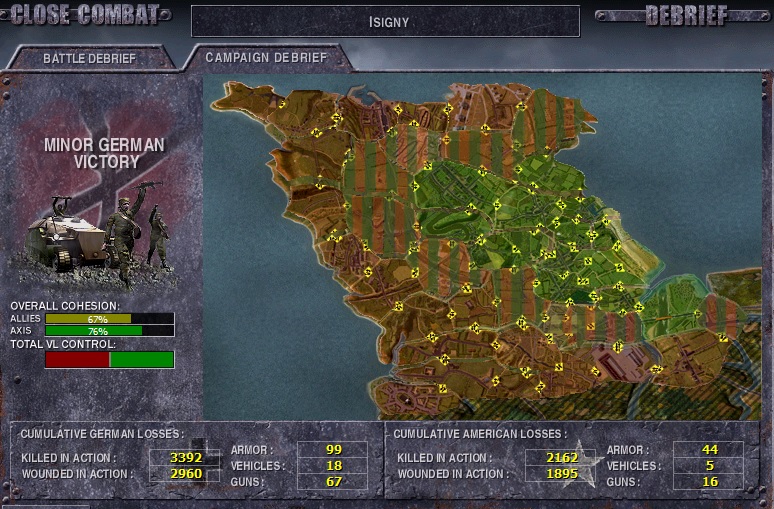Click the Isigny map title bar
The image size is (774, 509).
tap(385, 21)
